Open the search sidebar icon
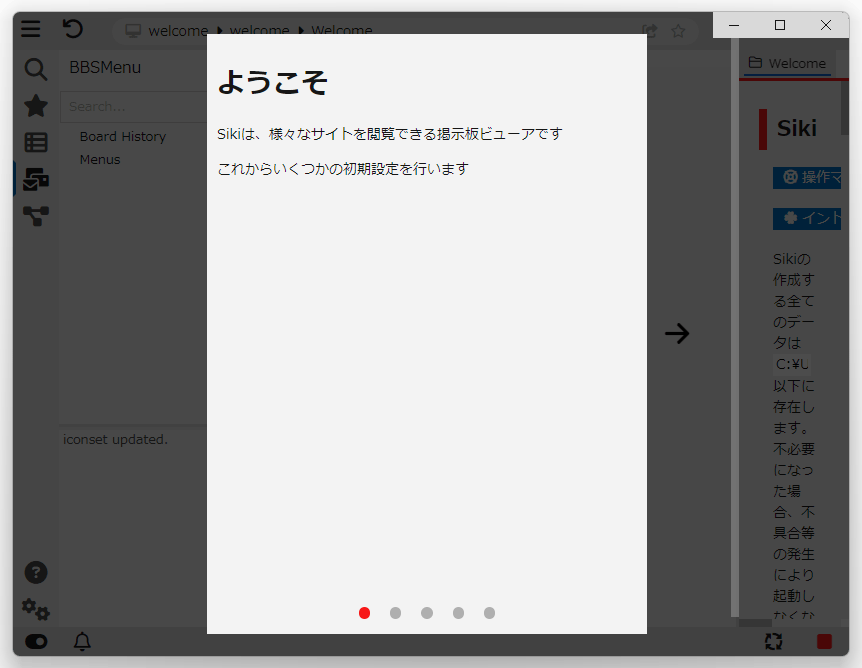The image size is (862, 668). [36, 69]
